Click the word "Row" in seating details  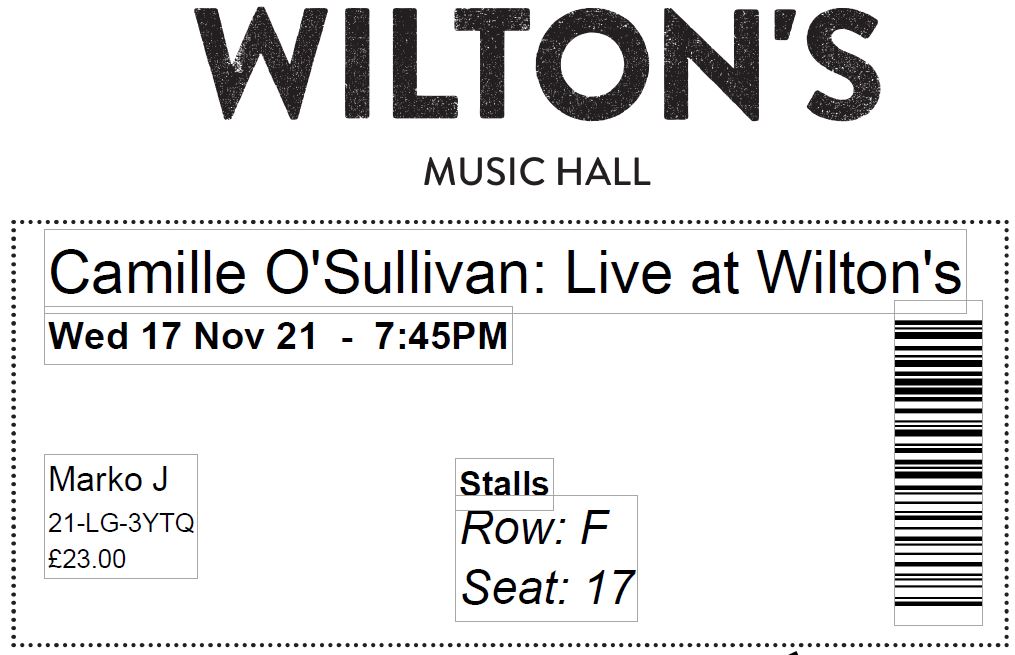[509, 529]
